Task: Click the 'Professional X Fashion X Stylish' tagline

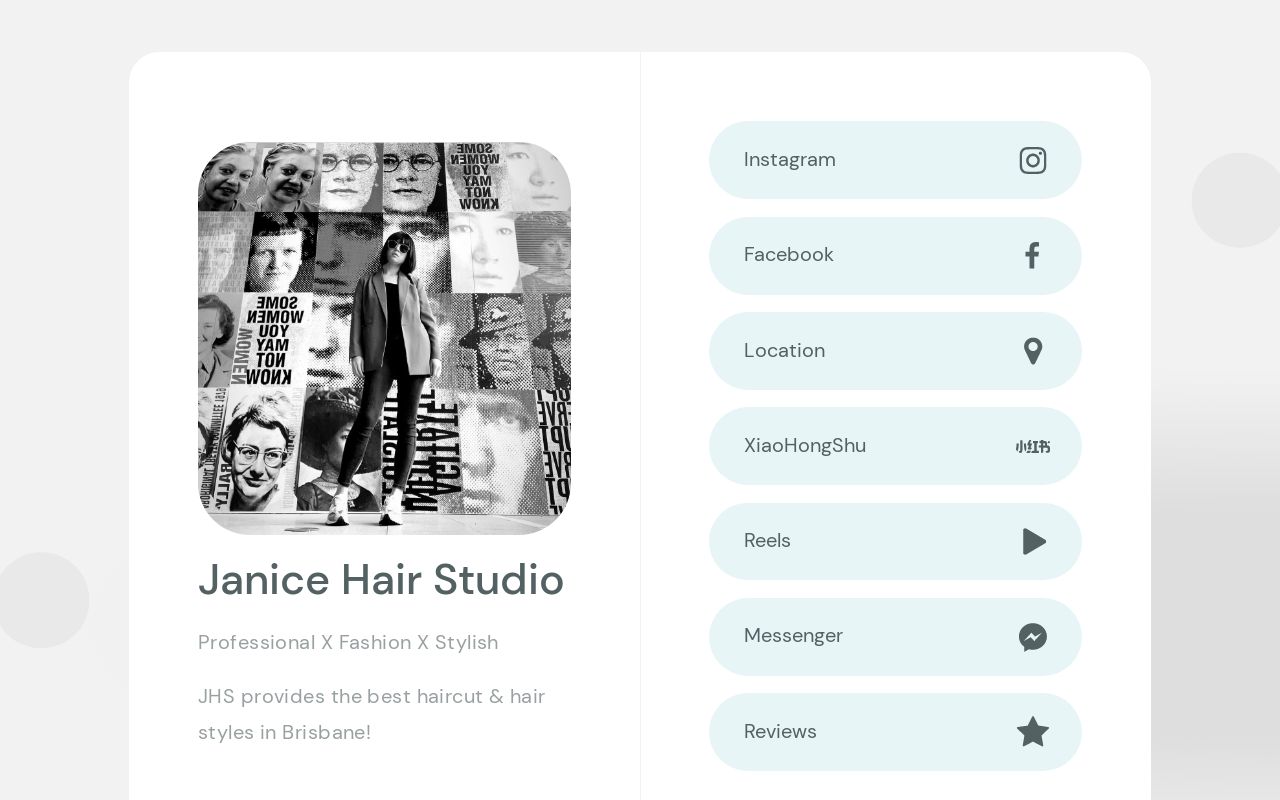Action: (x=348, y=642)
